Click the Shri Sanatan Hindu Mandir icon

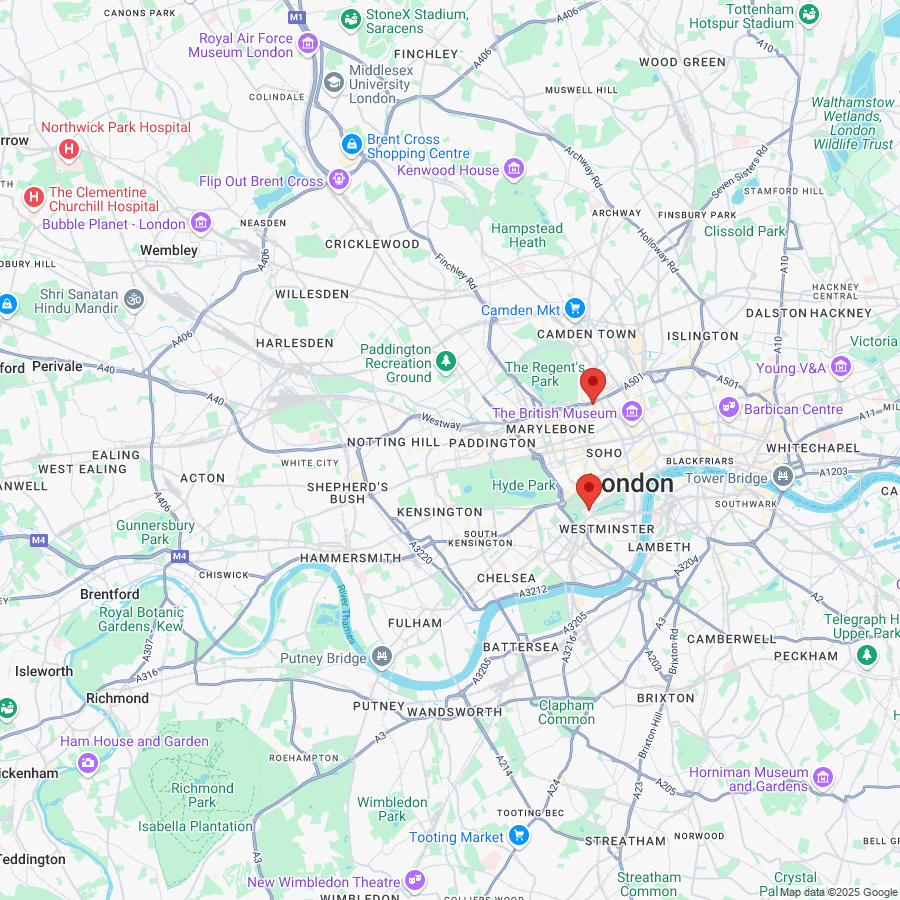pyautogui.click(x=134, y=299)
